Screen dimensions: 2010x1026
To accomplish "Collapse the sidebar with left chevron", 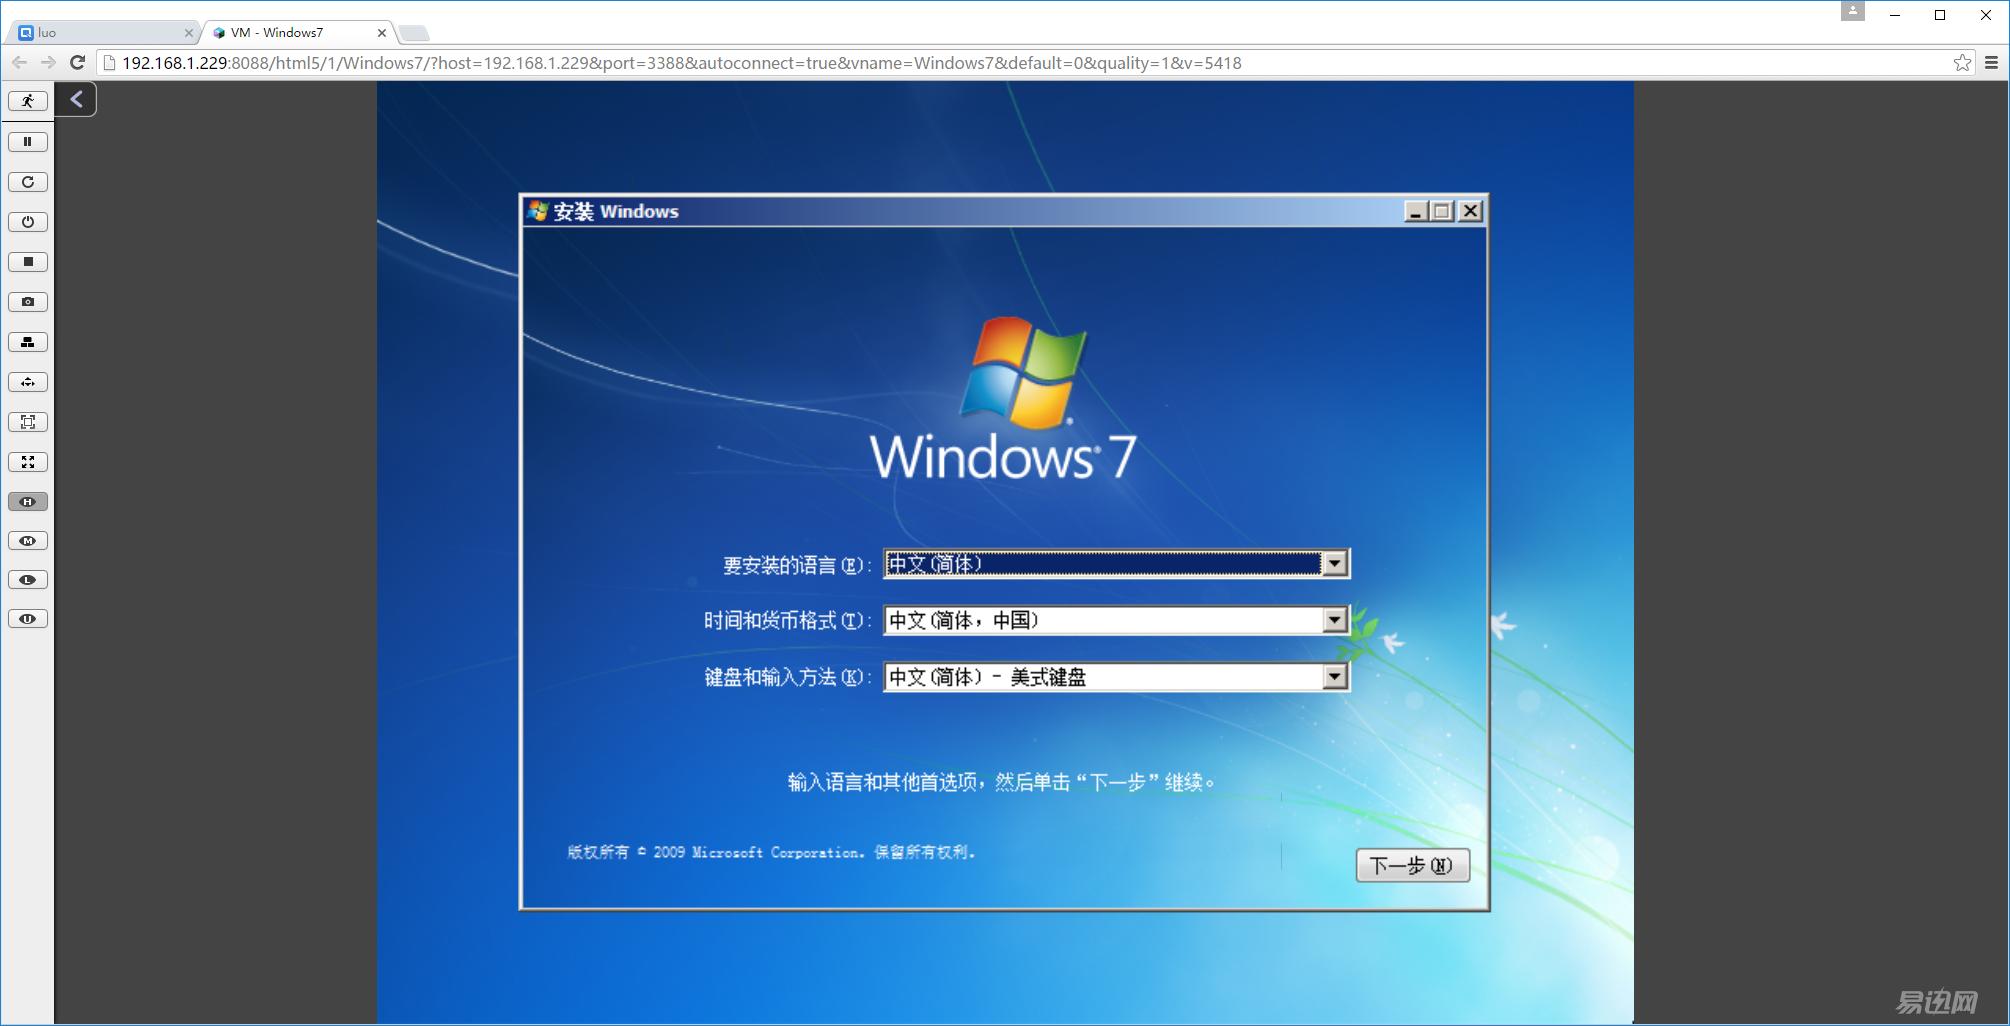I will point(76,99).
